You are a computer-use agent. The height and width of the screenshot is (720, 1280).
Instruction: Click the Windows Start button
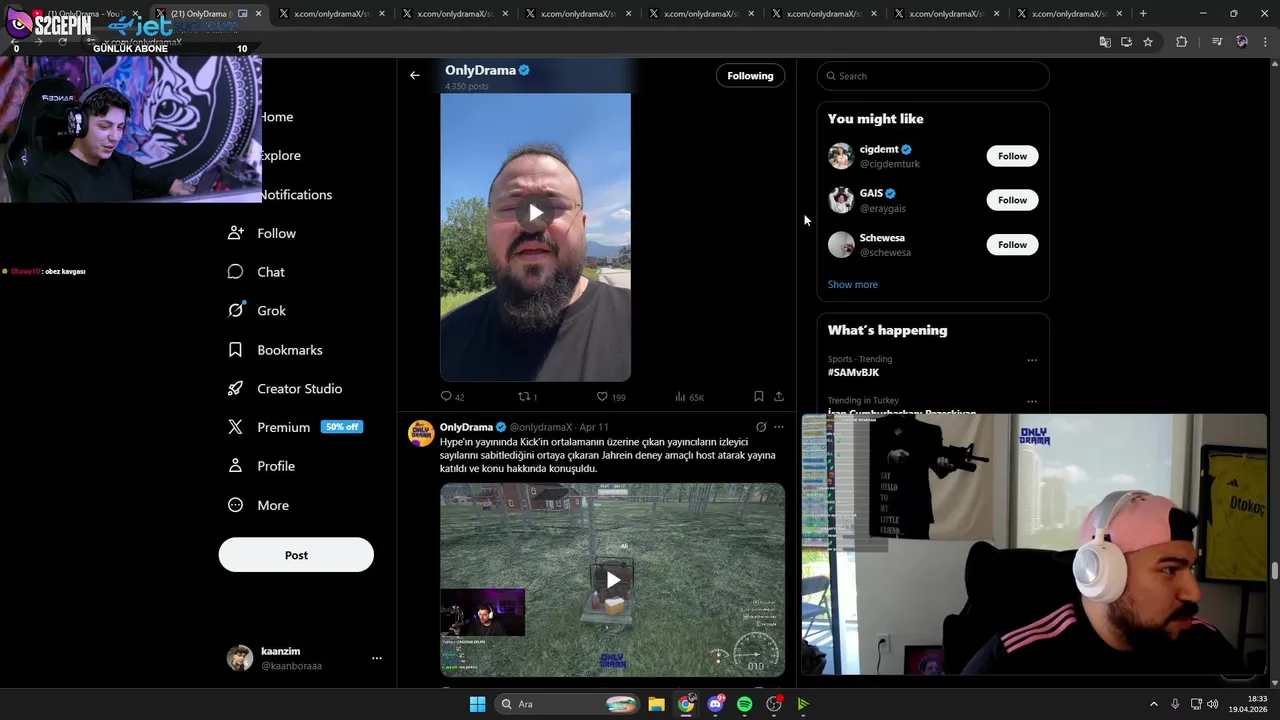pyautogui.click(x=477, y=704)
